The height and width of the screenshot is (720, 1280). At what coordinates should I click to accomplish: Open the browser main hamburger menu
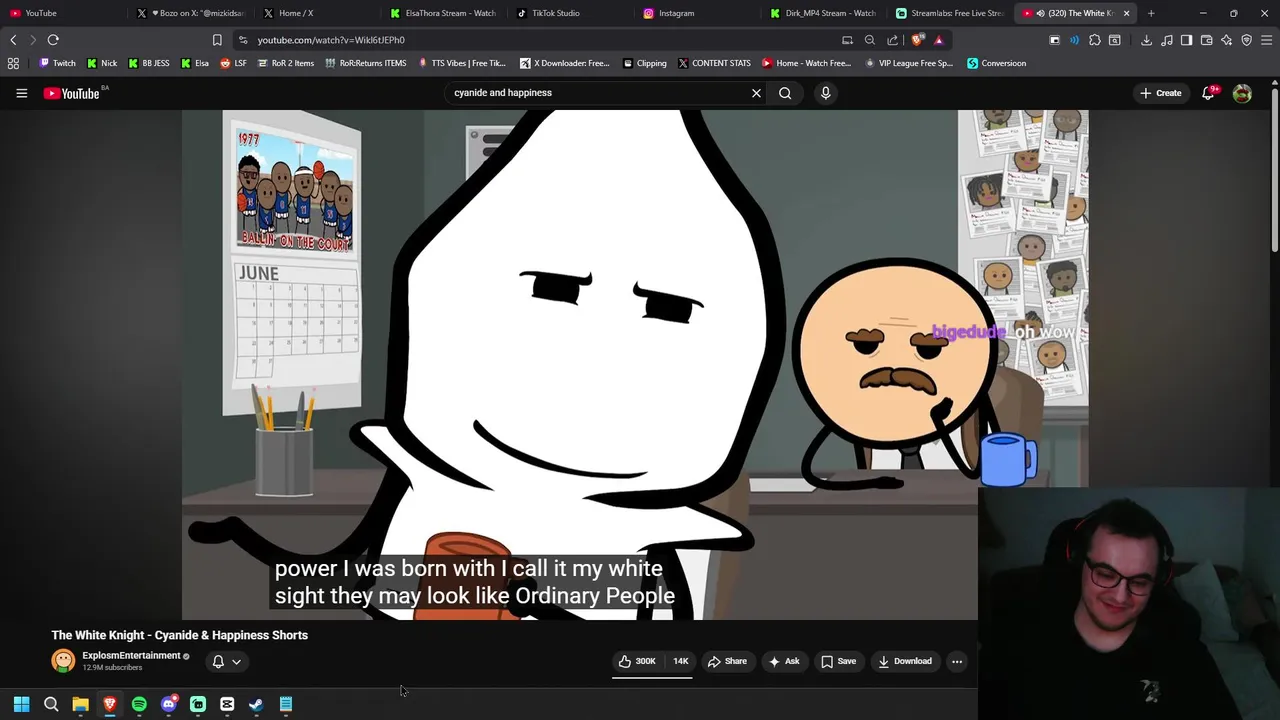[1266, 40]
